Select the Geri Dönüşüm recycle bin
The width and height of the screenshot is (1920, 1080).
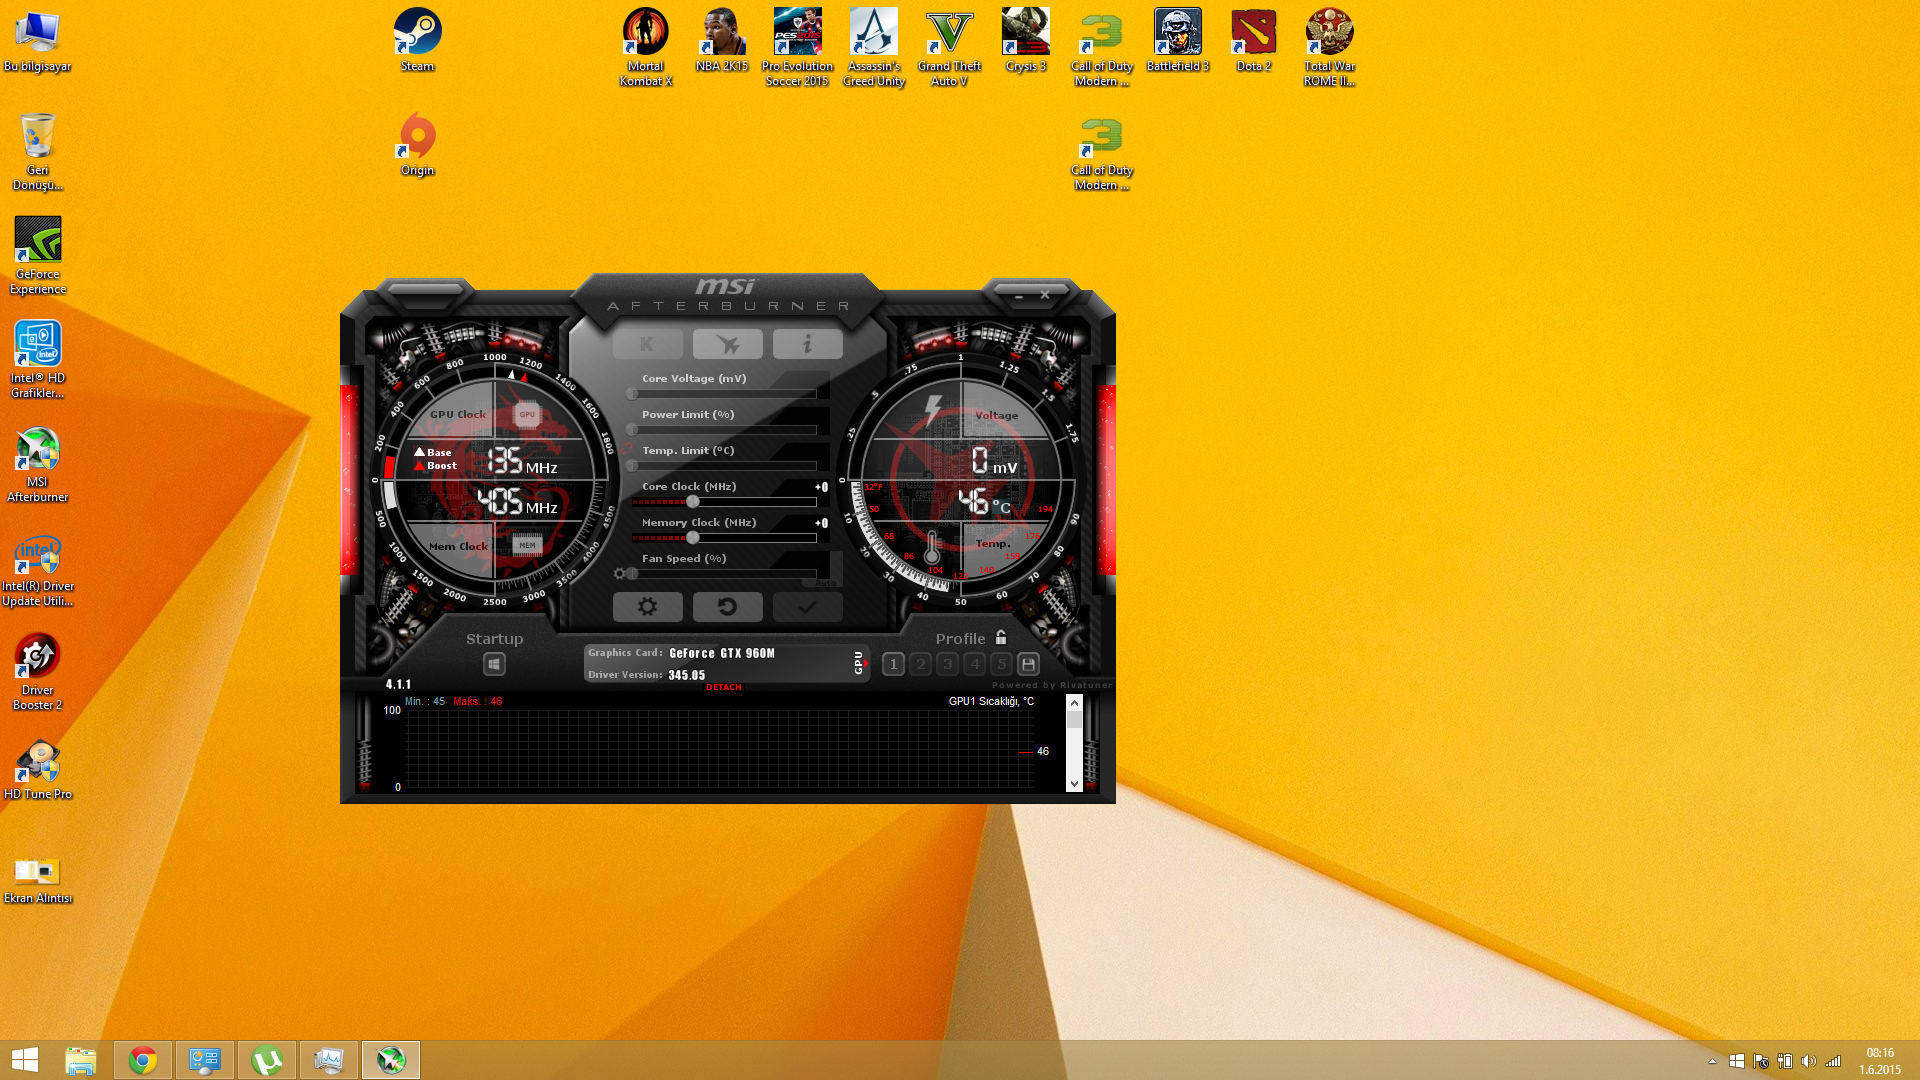click(38, 151)
